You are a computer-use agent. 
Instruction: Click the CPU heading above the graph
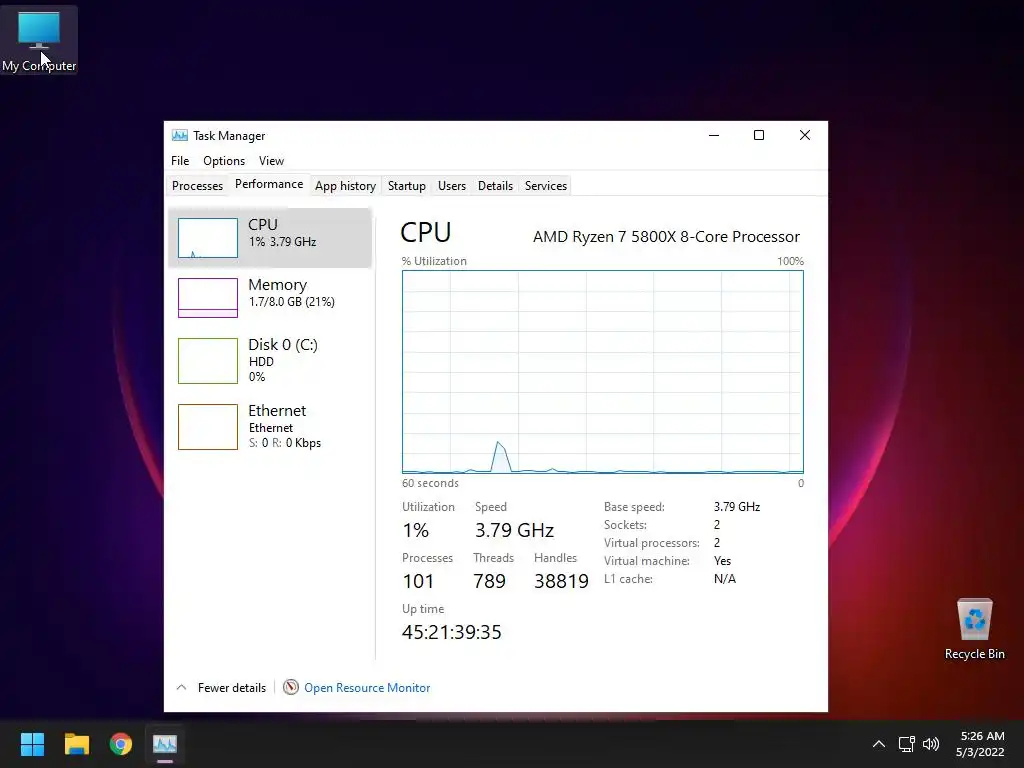pyautogui.click(x=426, y=232)
